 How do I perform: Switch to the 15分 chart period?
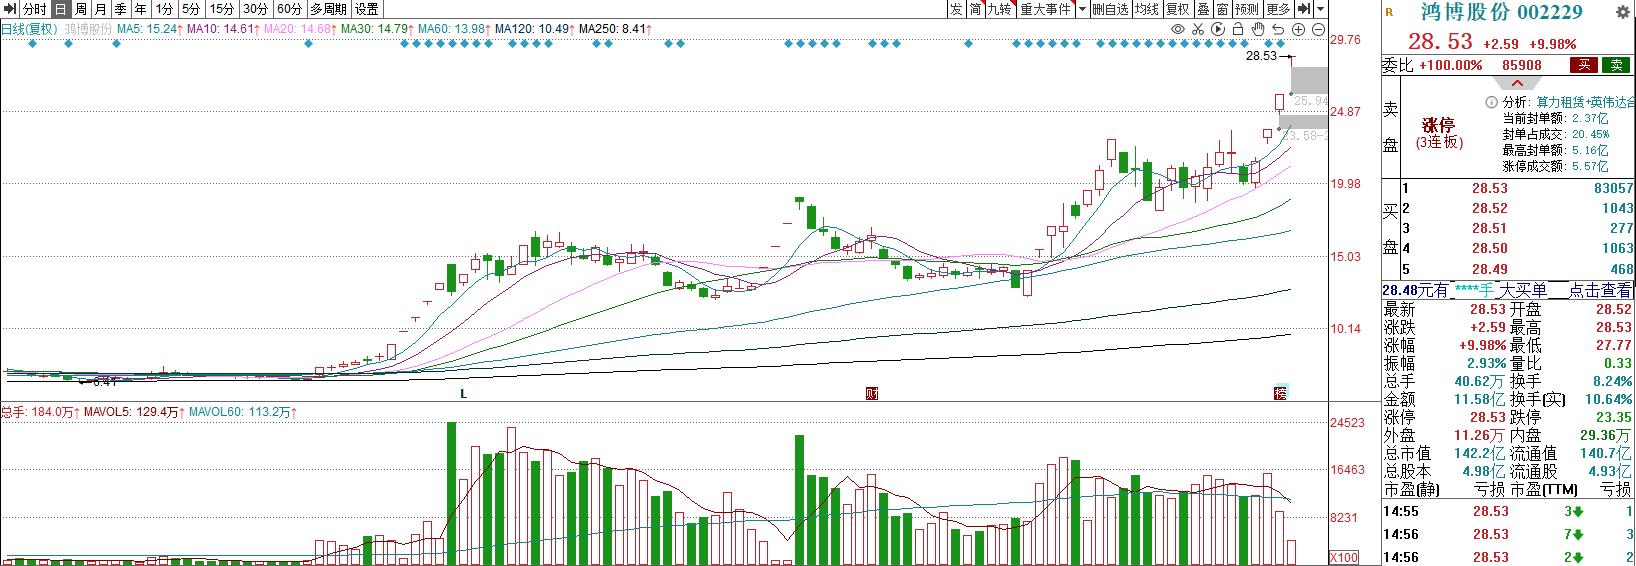222,9
